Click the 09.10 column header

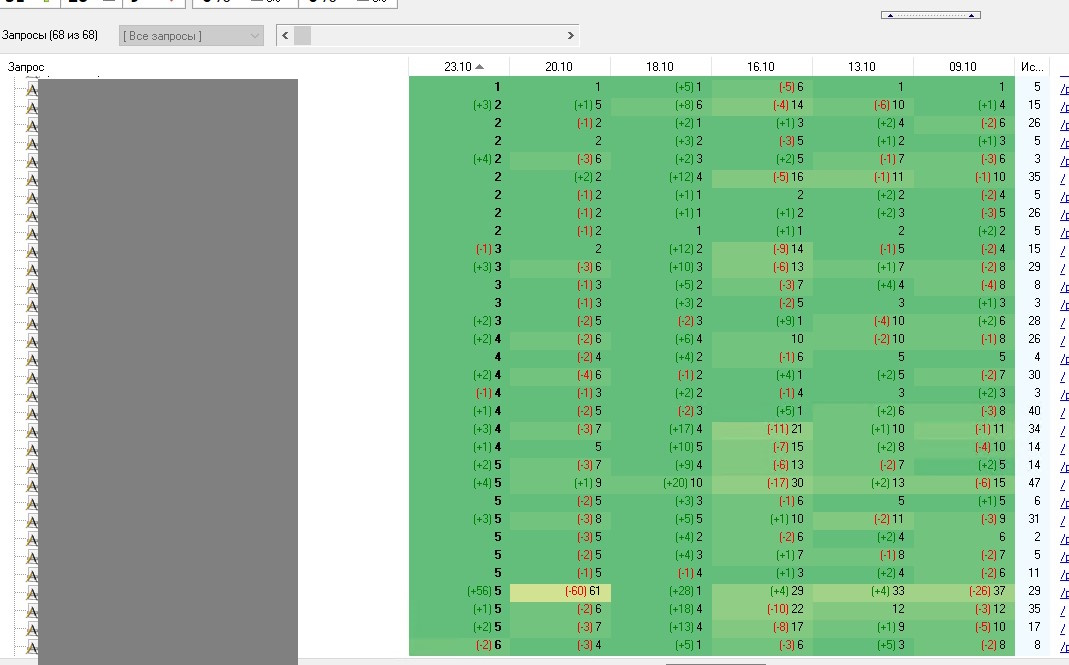pyautogui.click(x=963, y=66)
